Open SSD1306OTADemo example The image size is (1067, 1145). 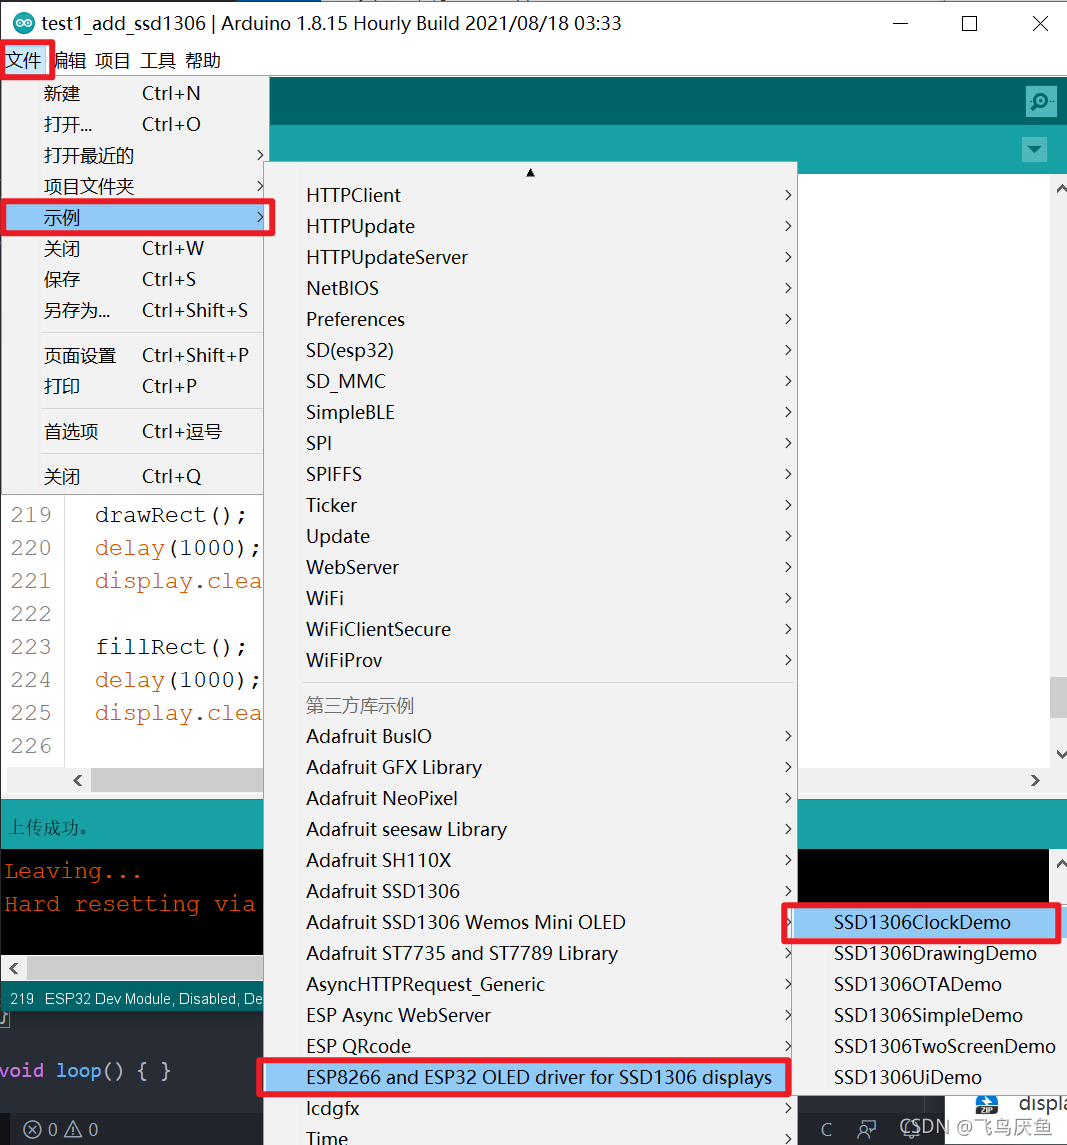click(929, 984)
